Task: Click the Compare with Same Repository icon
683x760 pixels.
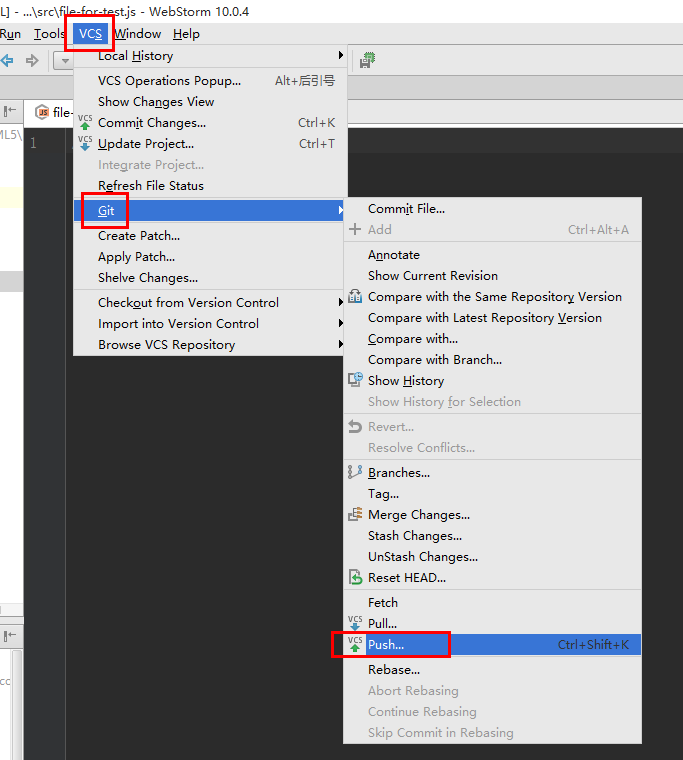Action: tap(355, 296)
